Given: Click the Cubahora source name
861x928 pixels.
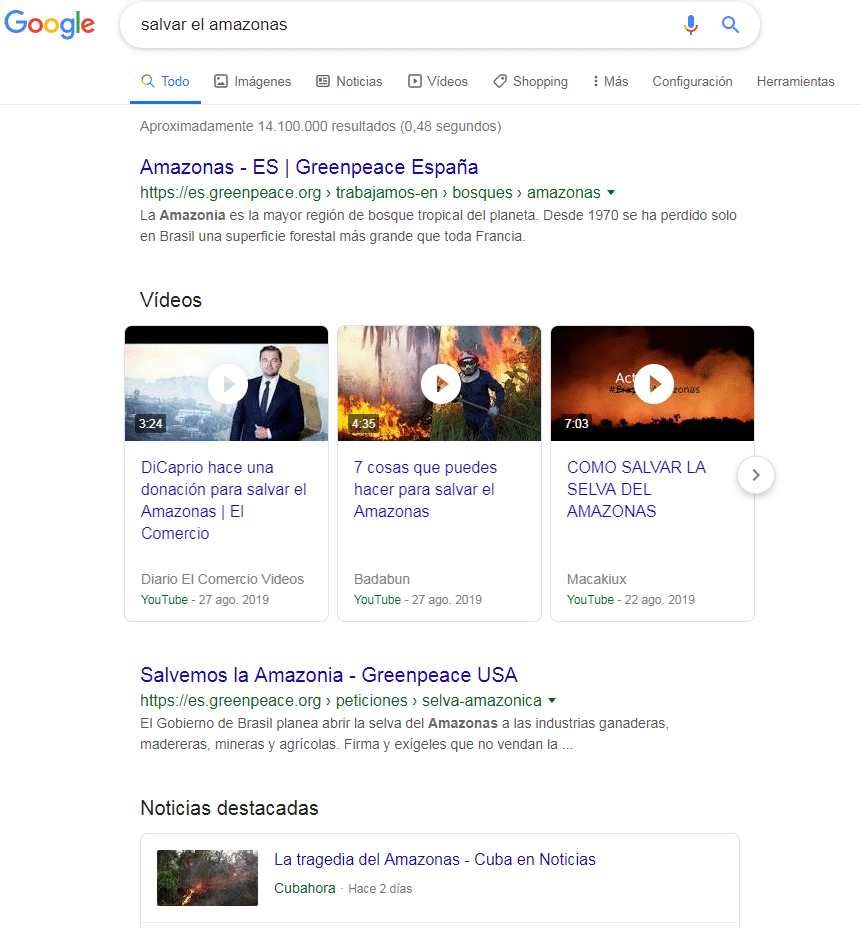Looking at the screenshot, I should [x=305, y=888].
